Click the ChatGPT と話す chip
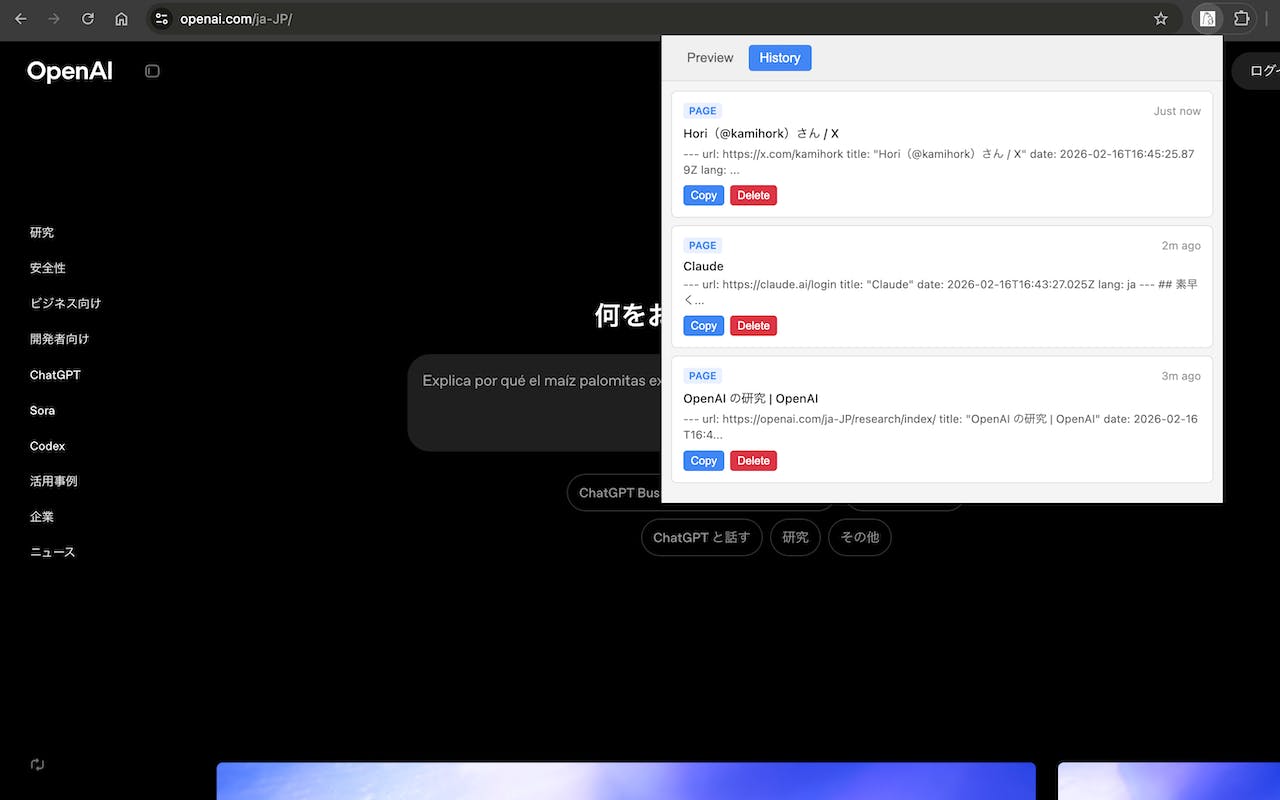This screenshot has height=800, width=1280. [x=701, y=537]
